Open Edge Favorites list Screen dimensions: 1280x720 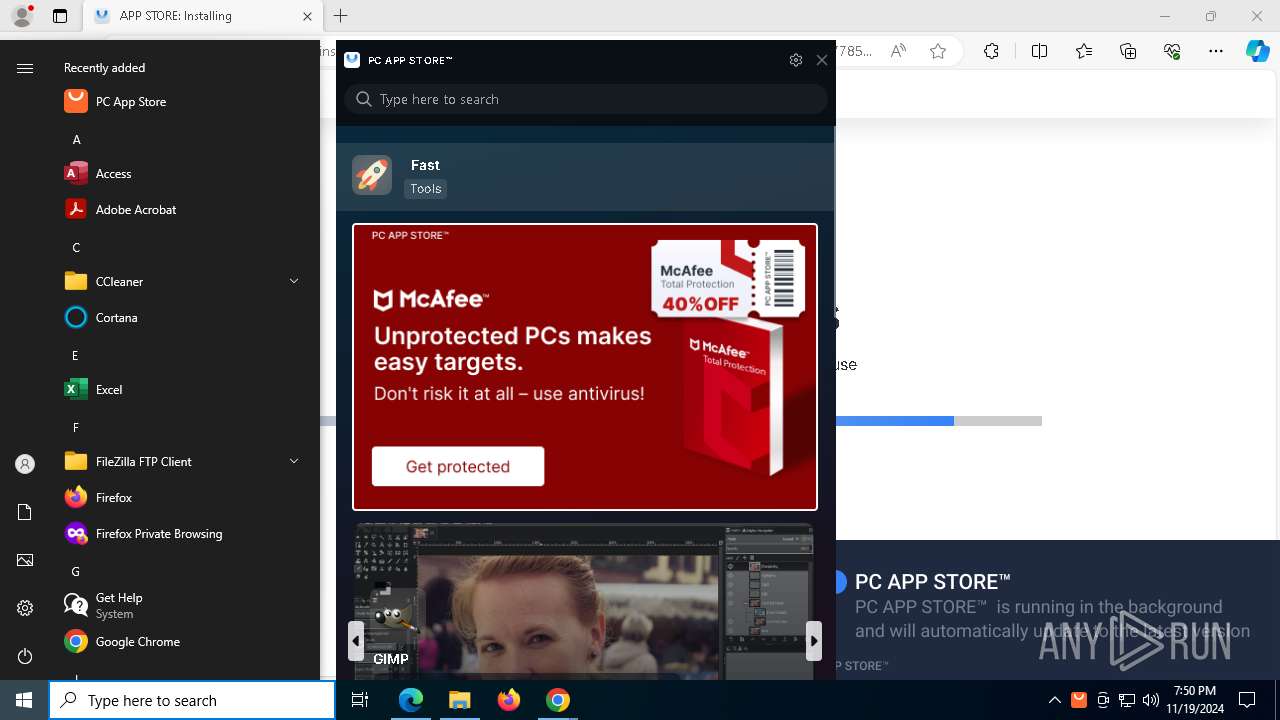(1084, 51)
